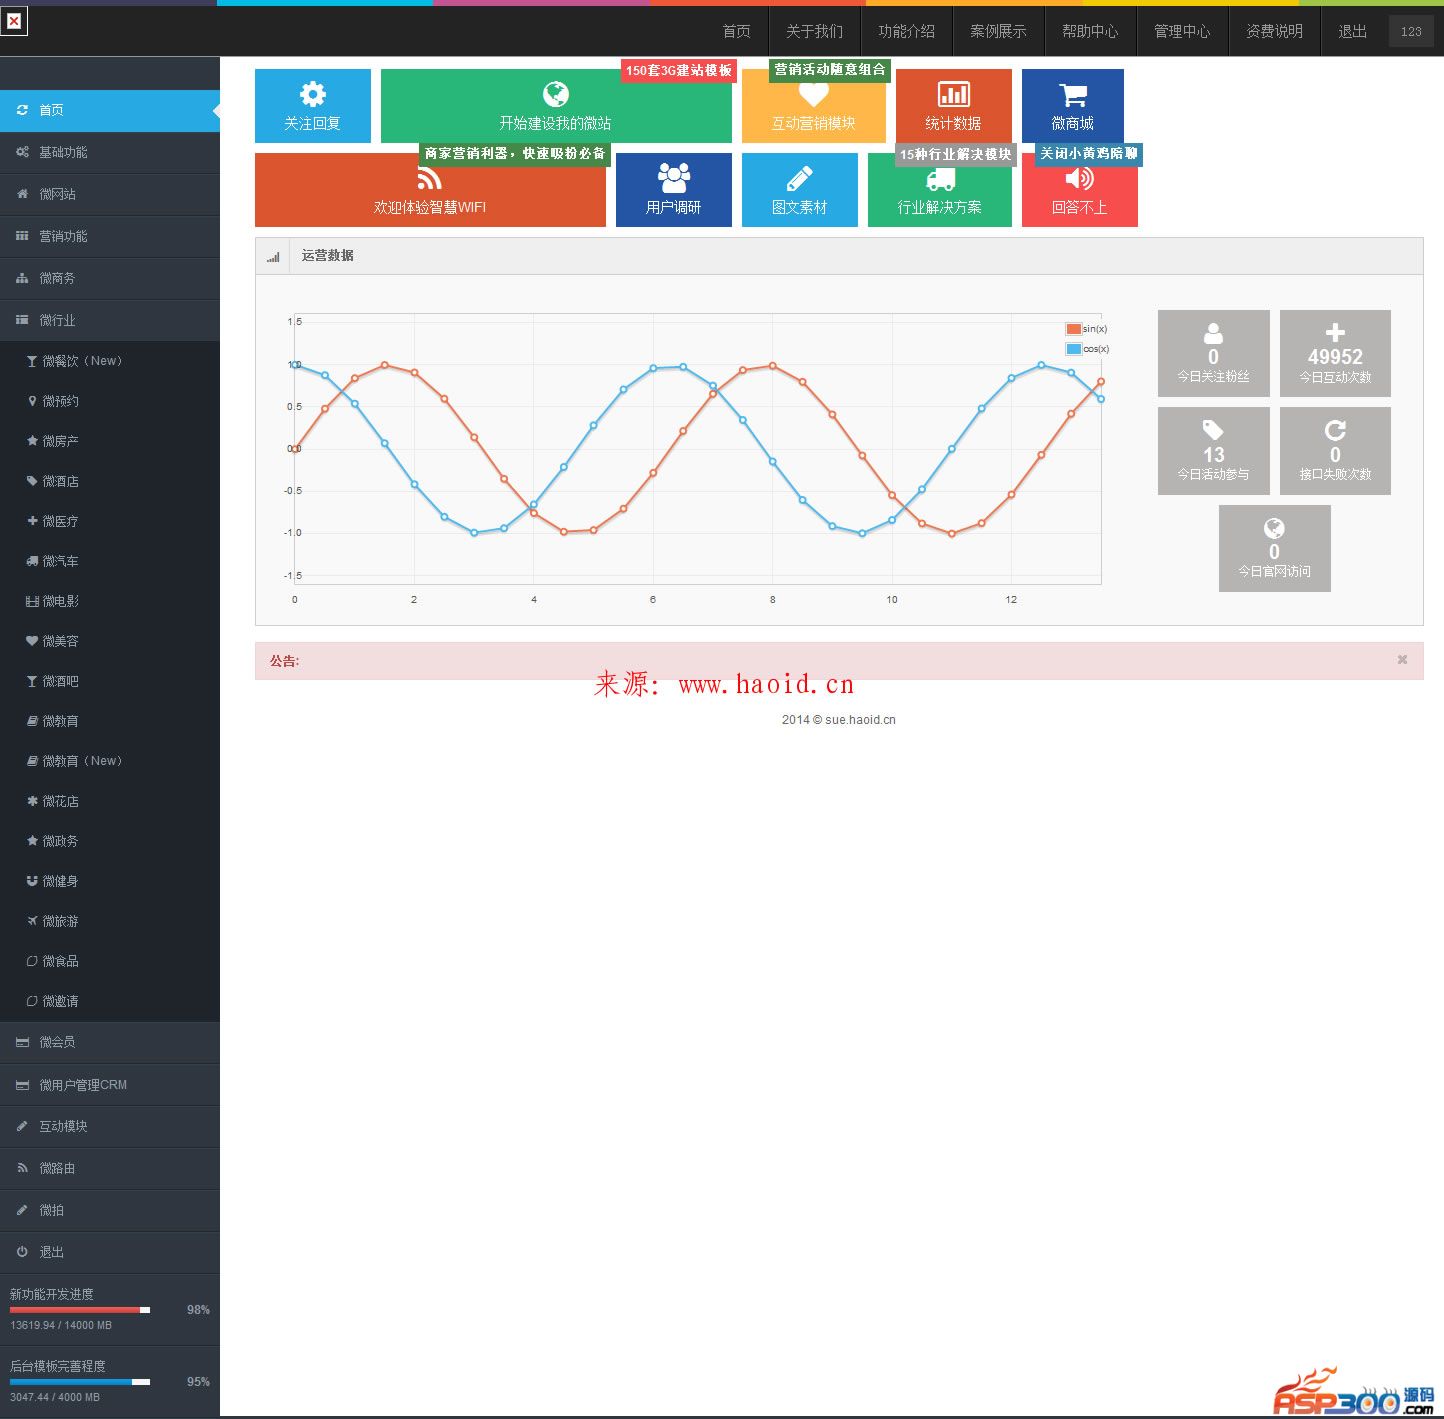Click the 今日互动次数 stat tile

click(1335, 353)
